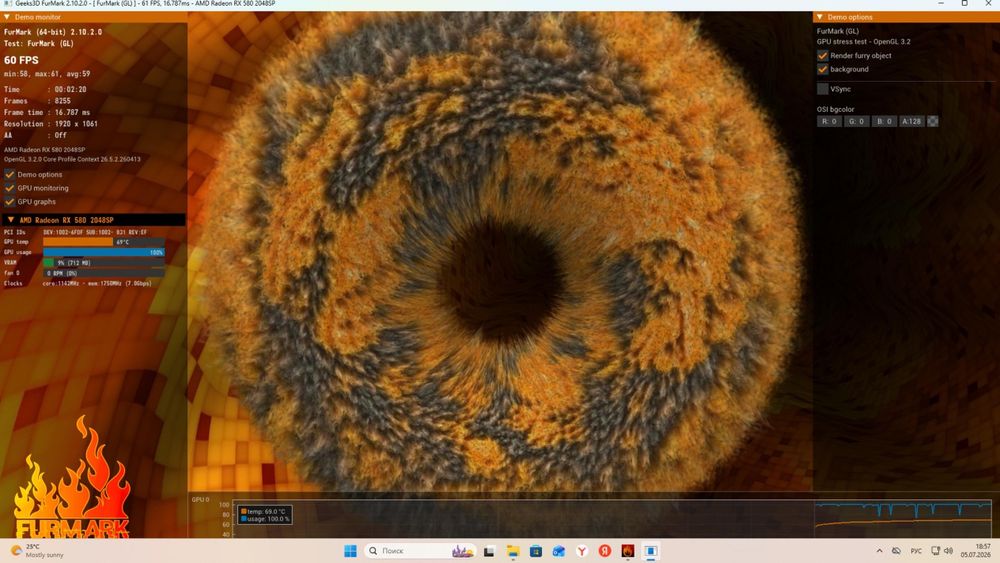Viewport: 1000px width, 563px height.
Task: Click the PCI IDs row
Action: click(75, 232)
